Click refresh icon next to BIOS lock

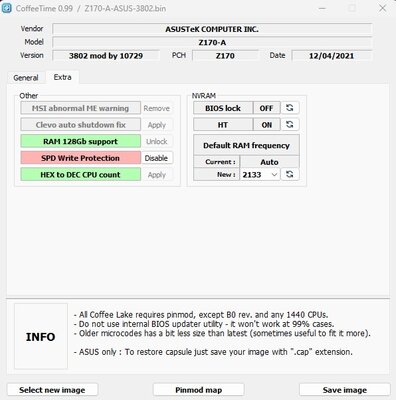[290, 108]
